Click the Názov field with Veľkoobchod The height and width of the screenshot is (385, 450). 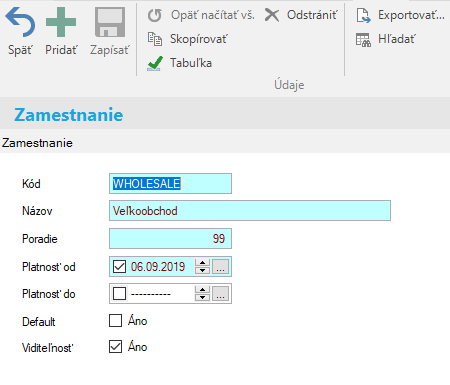(250, 211)
